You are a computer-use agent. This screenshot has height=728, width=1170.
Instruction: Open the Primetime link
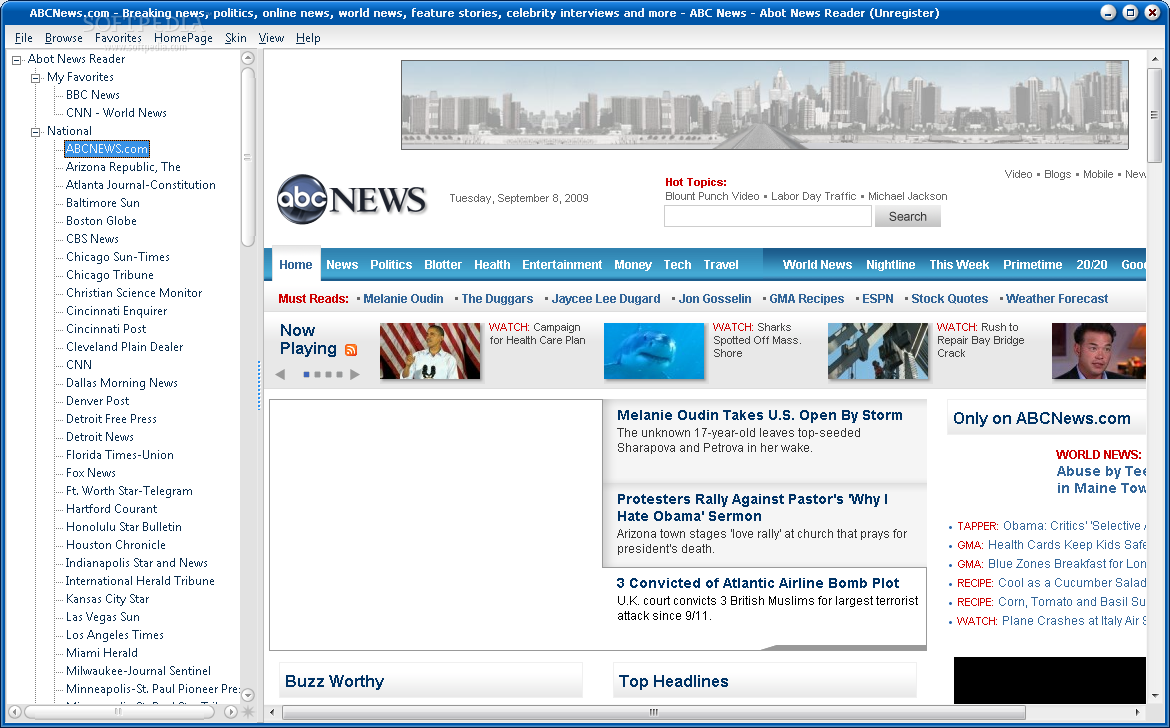(x=1033, y=265)
